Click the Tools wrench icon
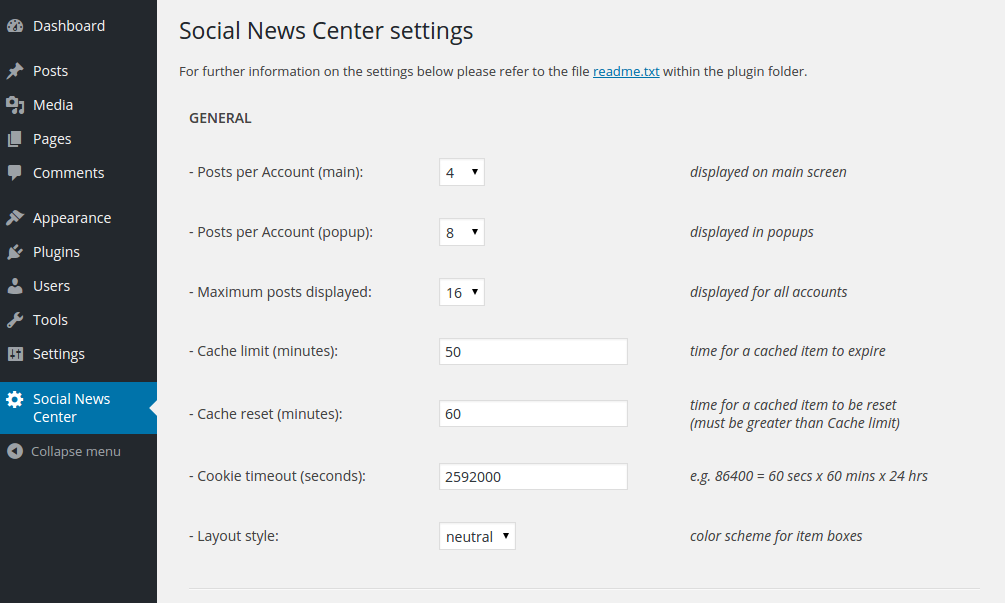 tap(15, 320)
